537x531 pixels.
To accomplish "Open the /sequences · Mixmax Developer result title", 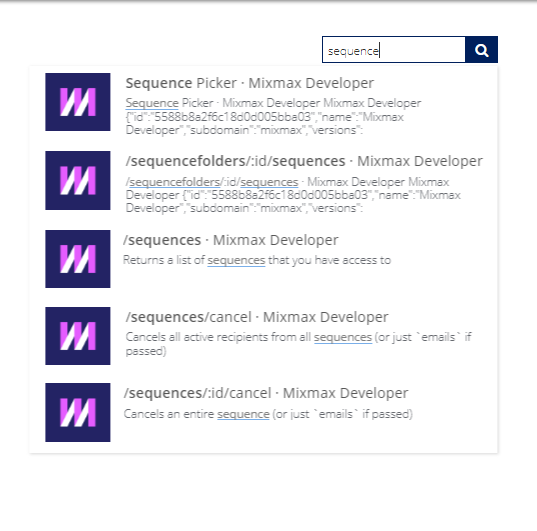I will [230, 240].
